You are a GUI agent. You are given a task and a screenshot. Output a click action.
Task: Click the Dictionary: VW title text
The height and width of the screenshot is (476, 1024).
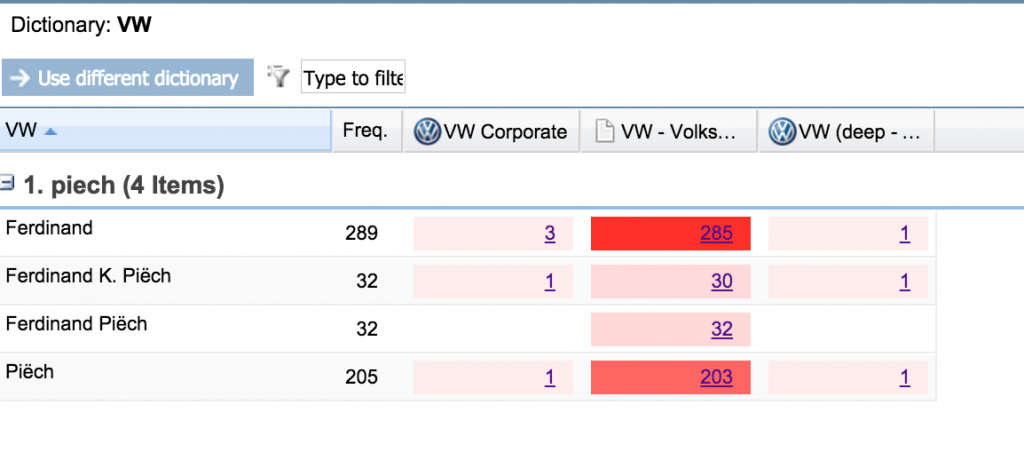pos(81,25)
